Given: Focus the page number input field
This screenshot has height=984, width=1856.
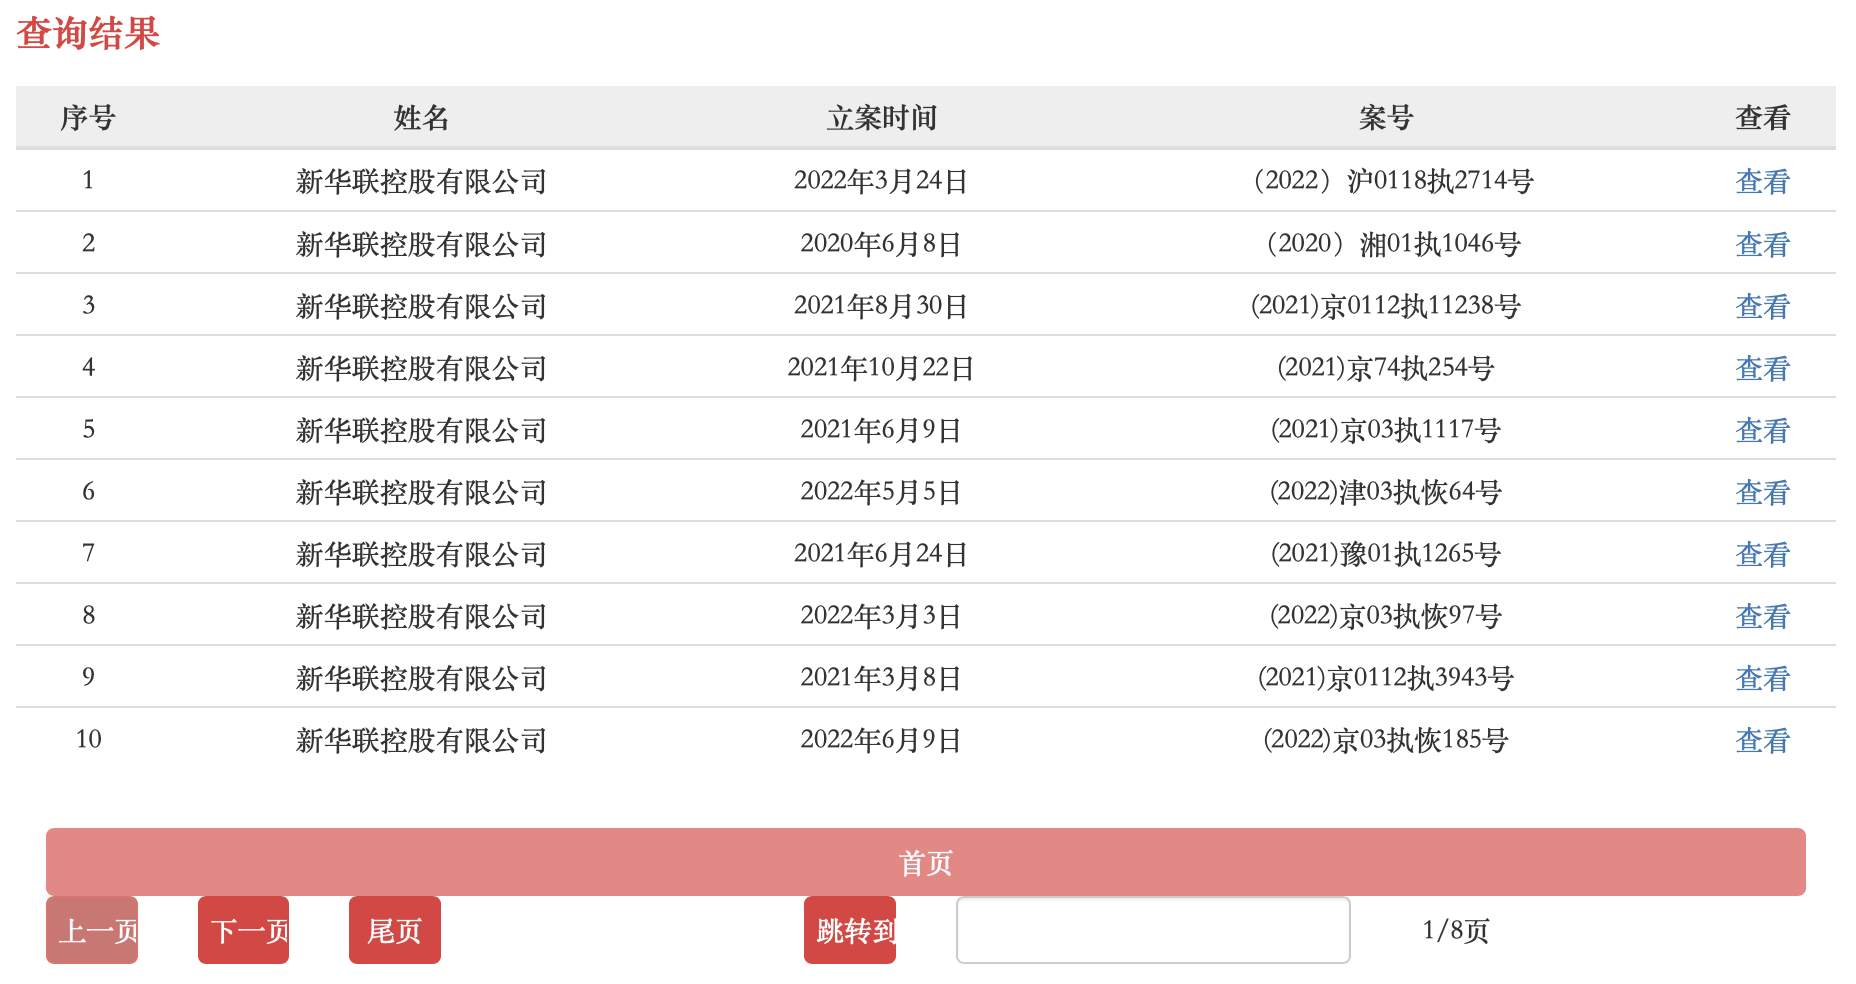Looking at the screenshot, I should coord(1152,930).
